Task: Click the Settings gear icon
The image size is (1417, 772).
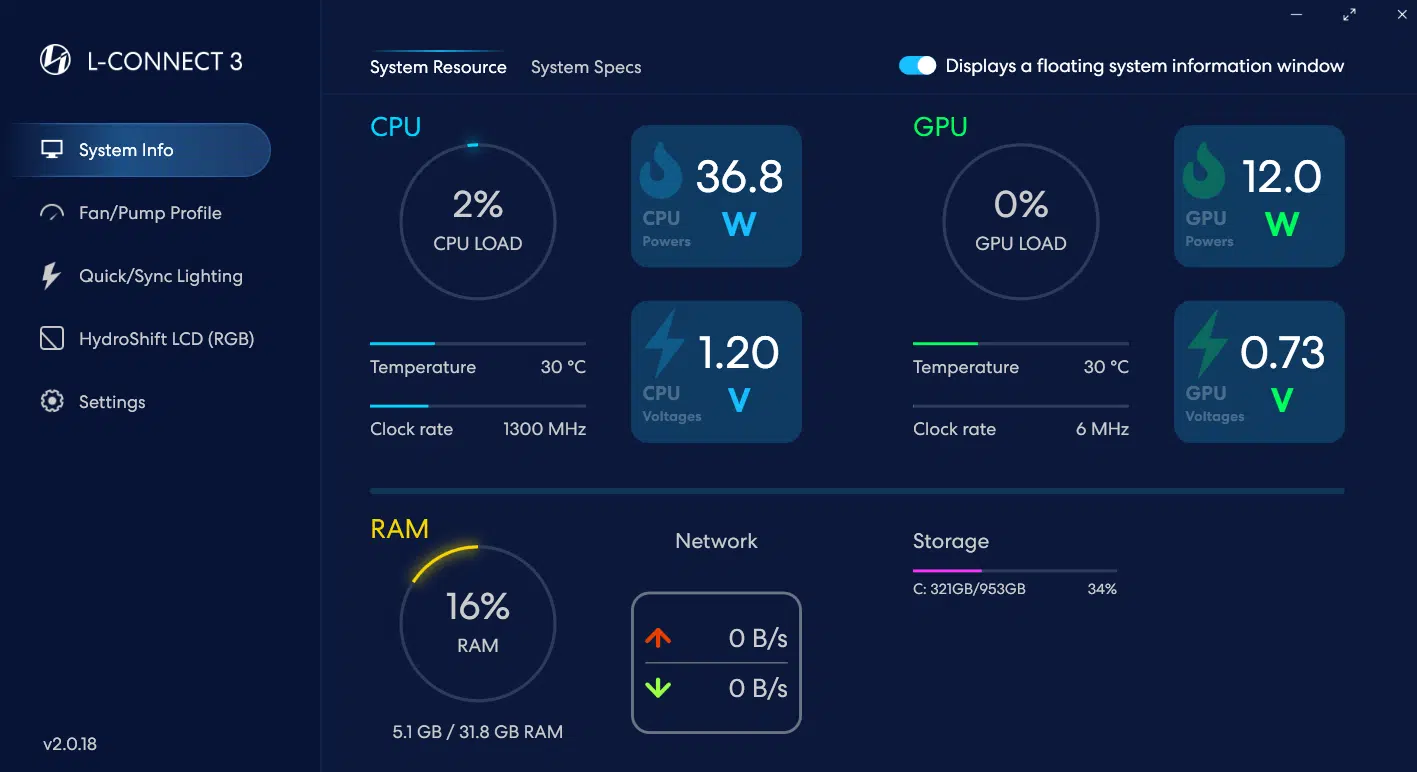Action: coord(52,402)
